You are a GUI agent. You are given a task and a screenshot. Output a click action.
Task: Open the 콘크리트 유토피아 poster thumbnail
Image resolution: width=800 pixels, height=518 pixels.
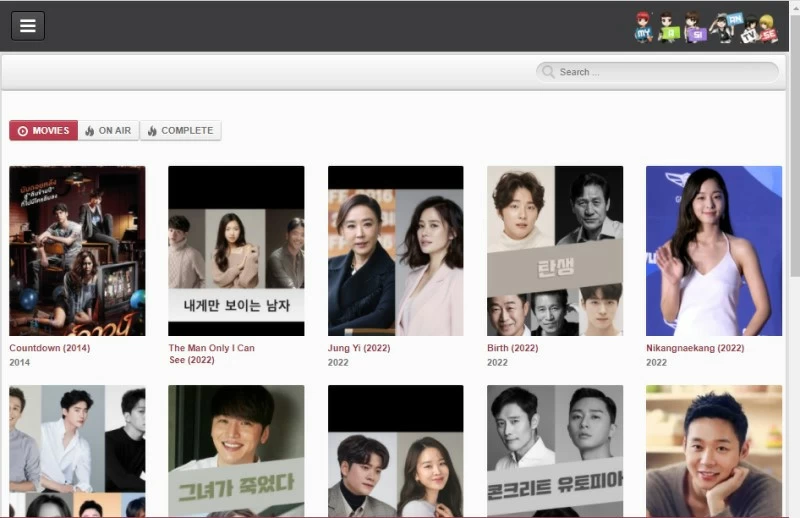pos(555,451)
